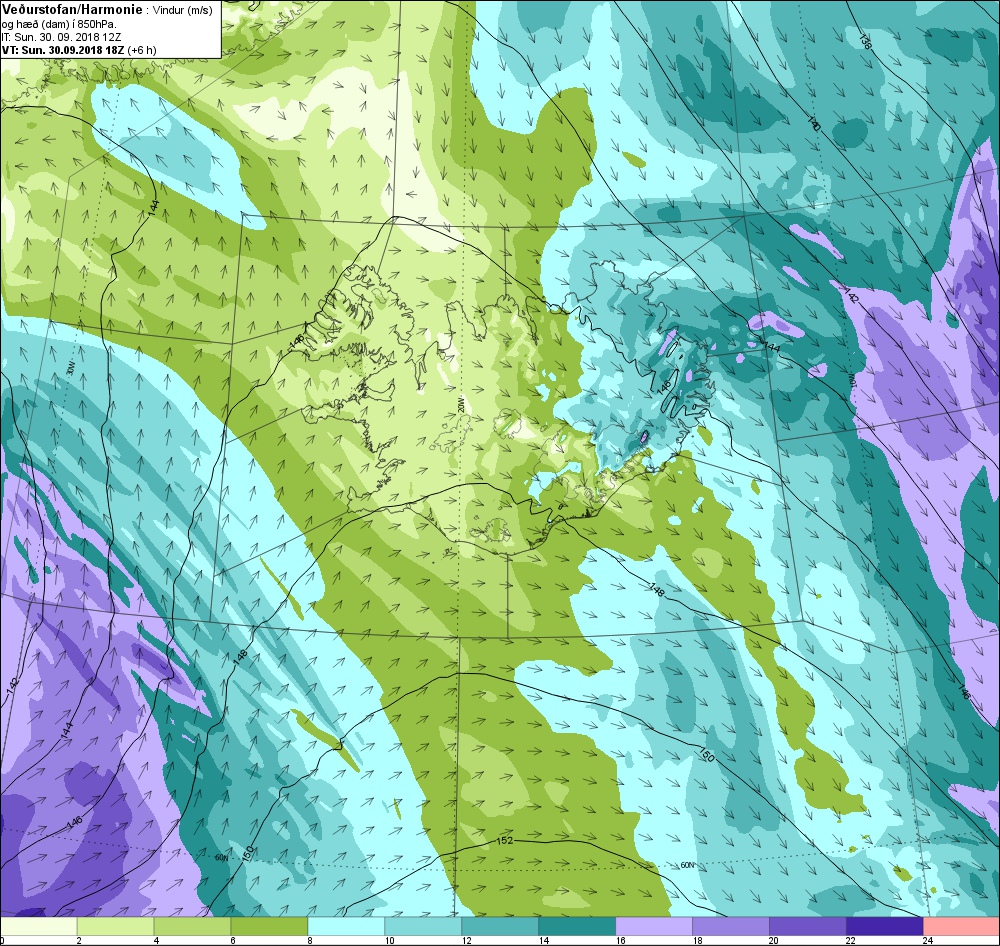
Task: Click the '140' height contour label
Action: (813, 124)
